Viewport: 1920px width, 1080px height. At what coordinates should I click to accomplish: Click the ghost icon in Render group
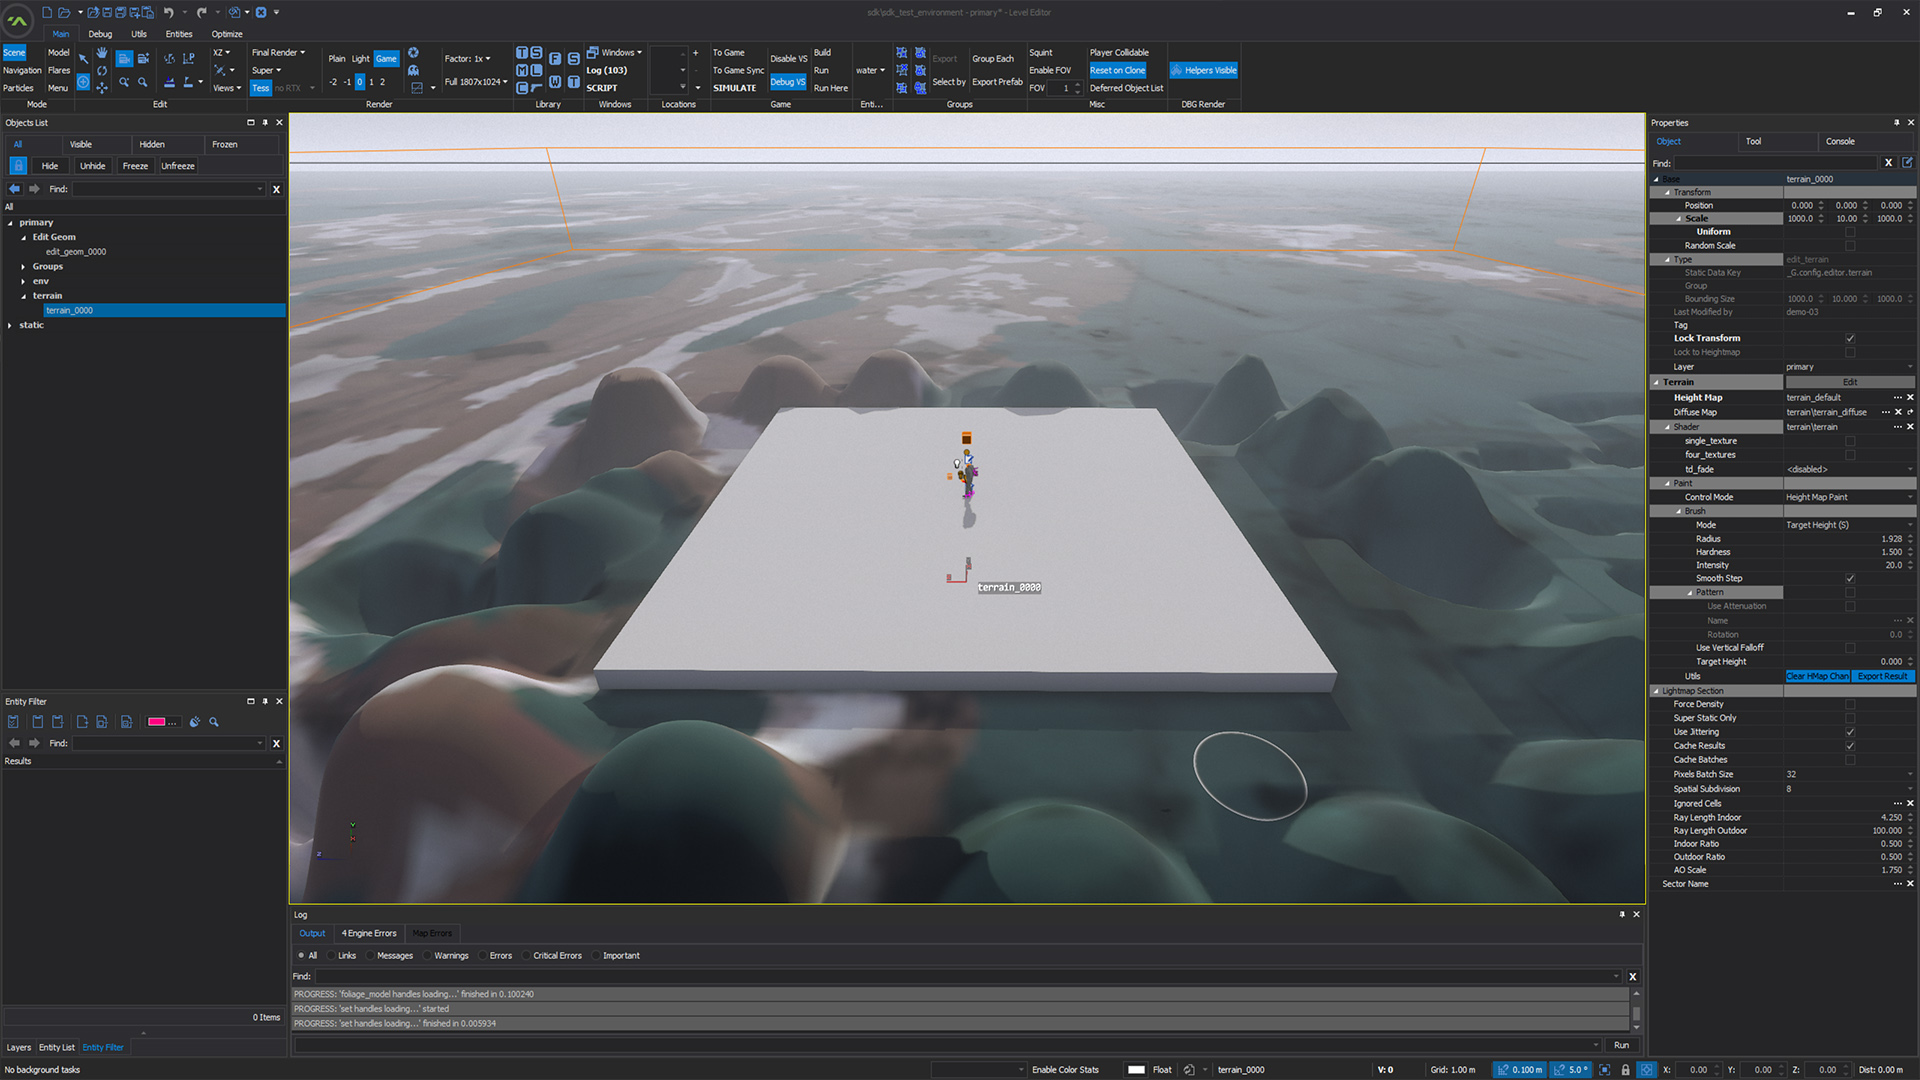pyautogui.click(x=413, y=71)
